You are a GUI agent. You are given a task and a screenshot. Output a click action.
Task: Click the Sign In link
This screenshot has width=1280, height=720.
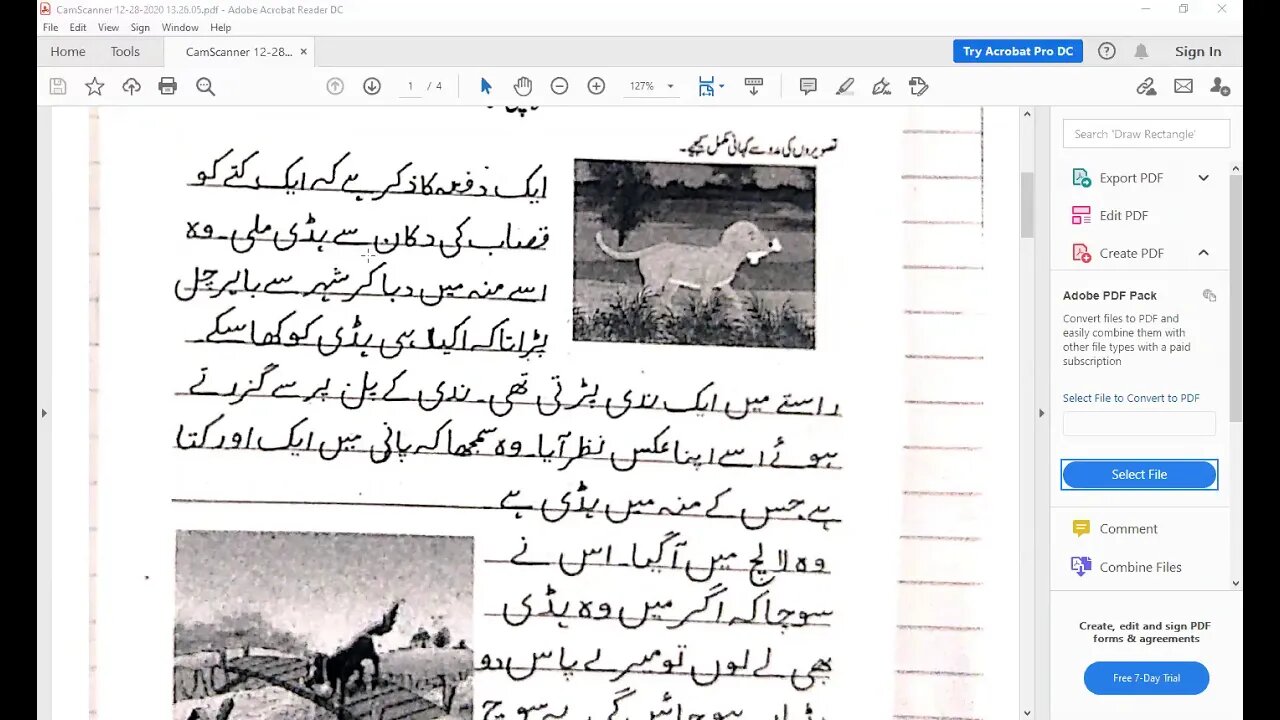click(x=1198, y=52)
